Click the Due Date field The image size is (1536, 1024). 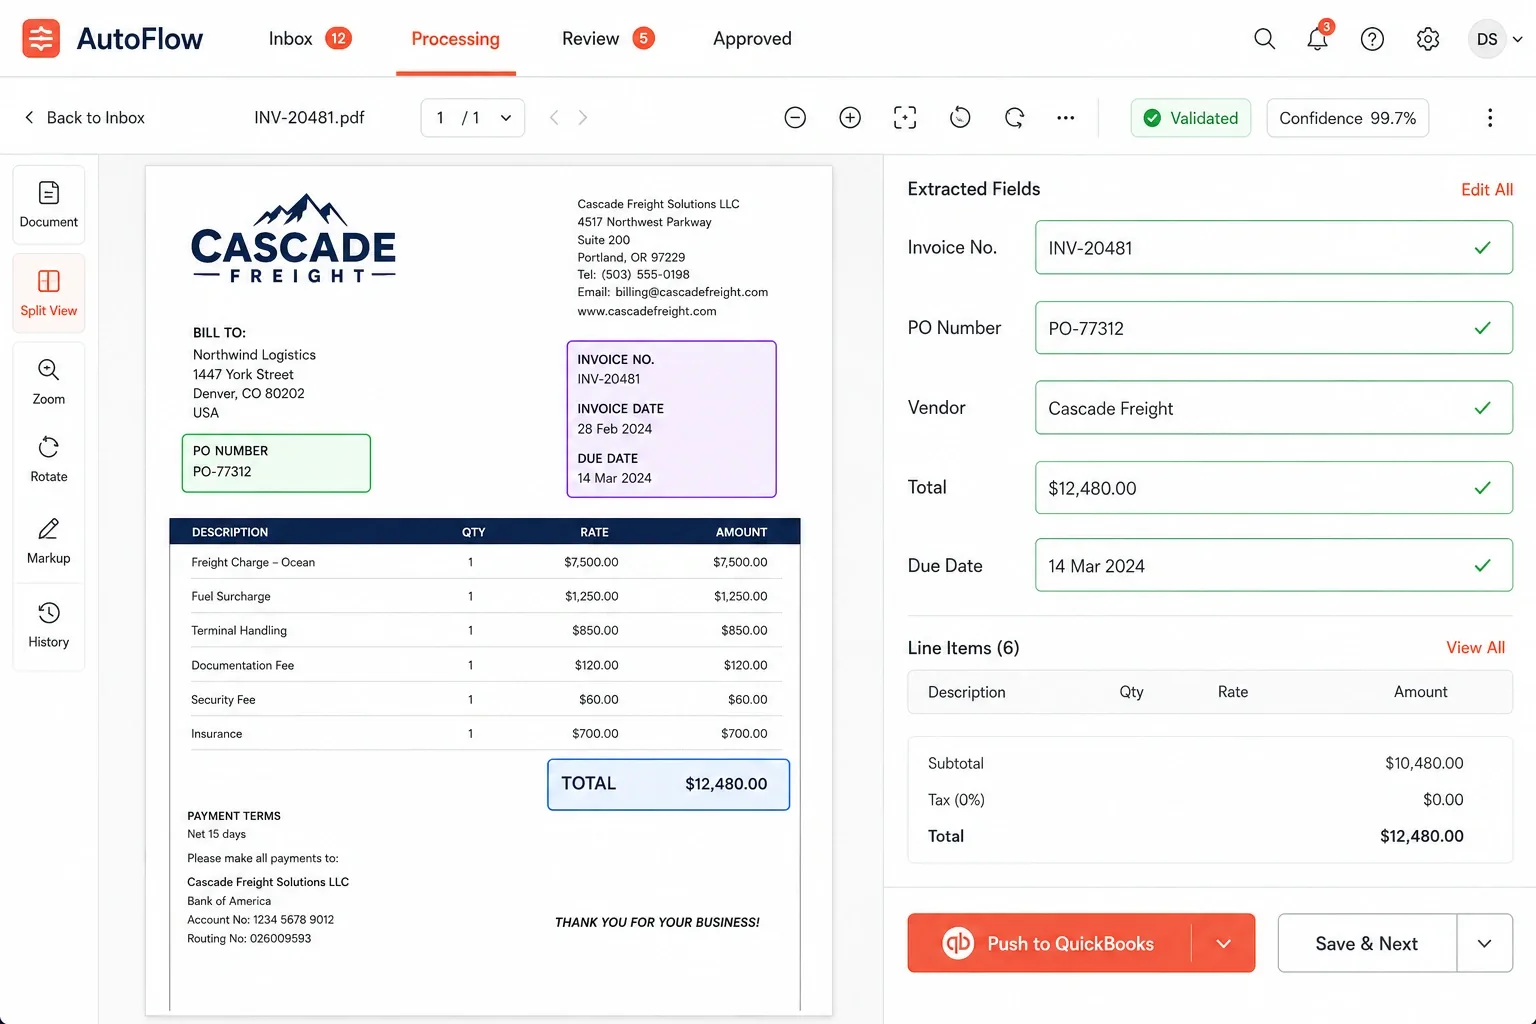click(x=1274, y=566)
